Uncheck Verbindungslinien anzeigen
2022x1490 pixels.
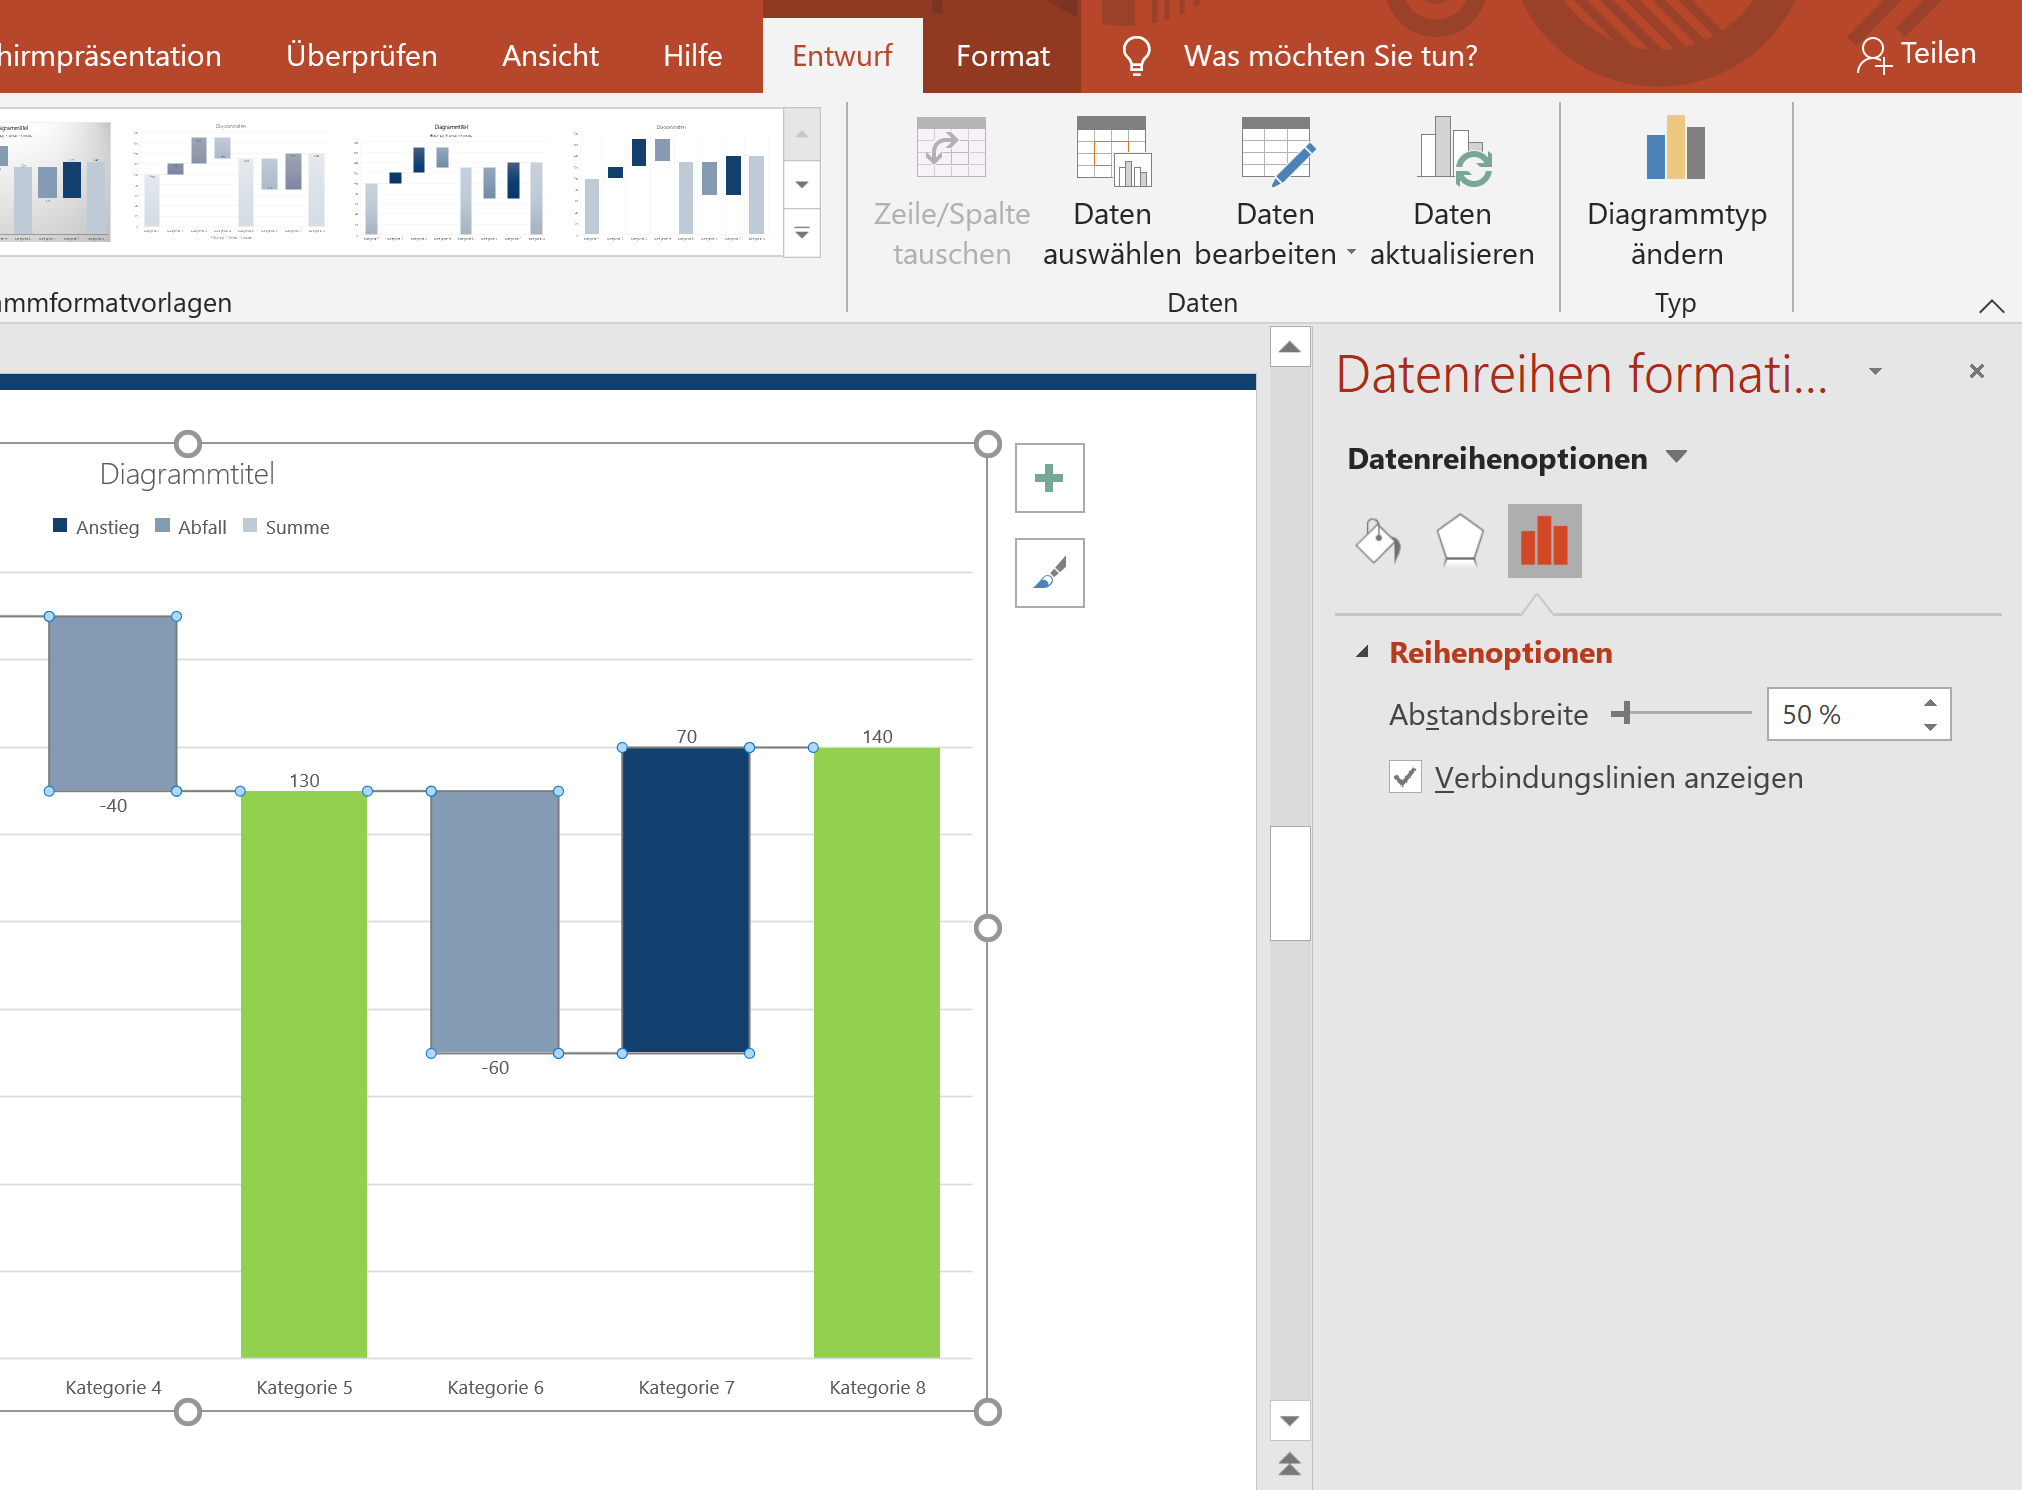coord(1405,777)
